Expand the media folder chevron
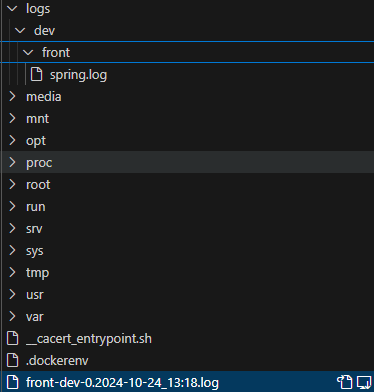The image size is (374, 392). (x=12, y=97)
